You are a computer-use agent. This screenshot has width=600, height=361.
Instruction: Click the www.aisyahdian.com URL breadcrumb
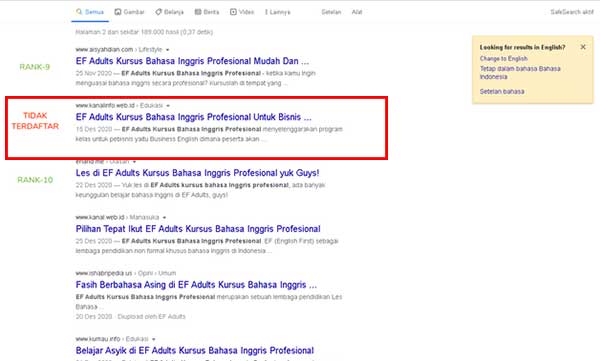[x=119, y=49]
